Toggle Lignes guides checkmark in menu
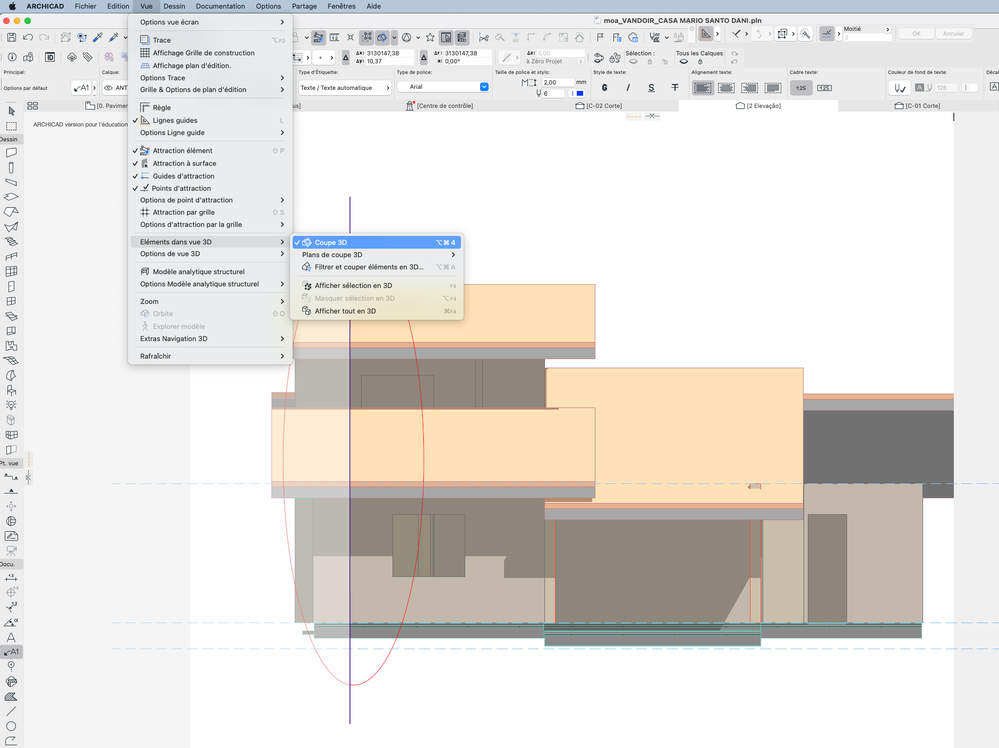999x748 pixels. tap(175, 120)
